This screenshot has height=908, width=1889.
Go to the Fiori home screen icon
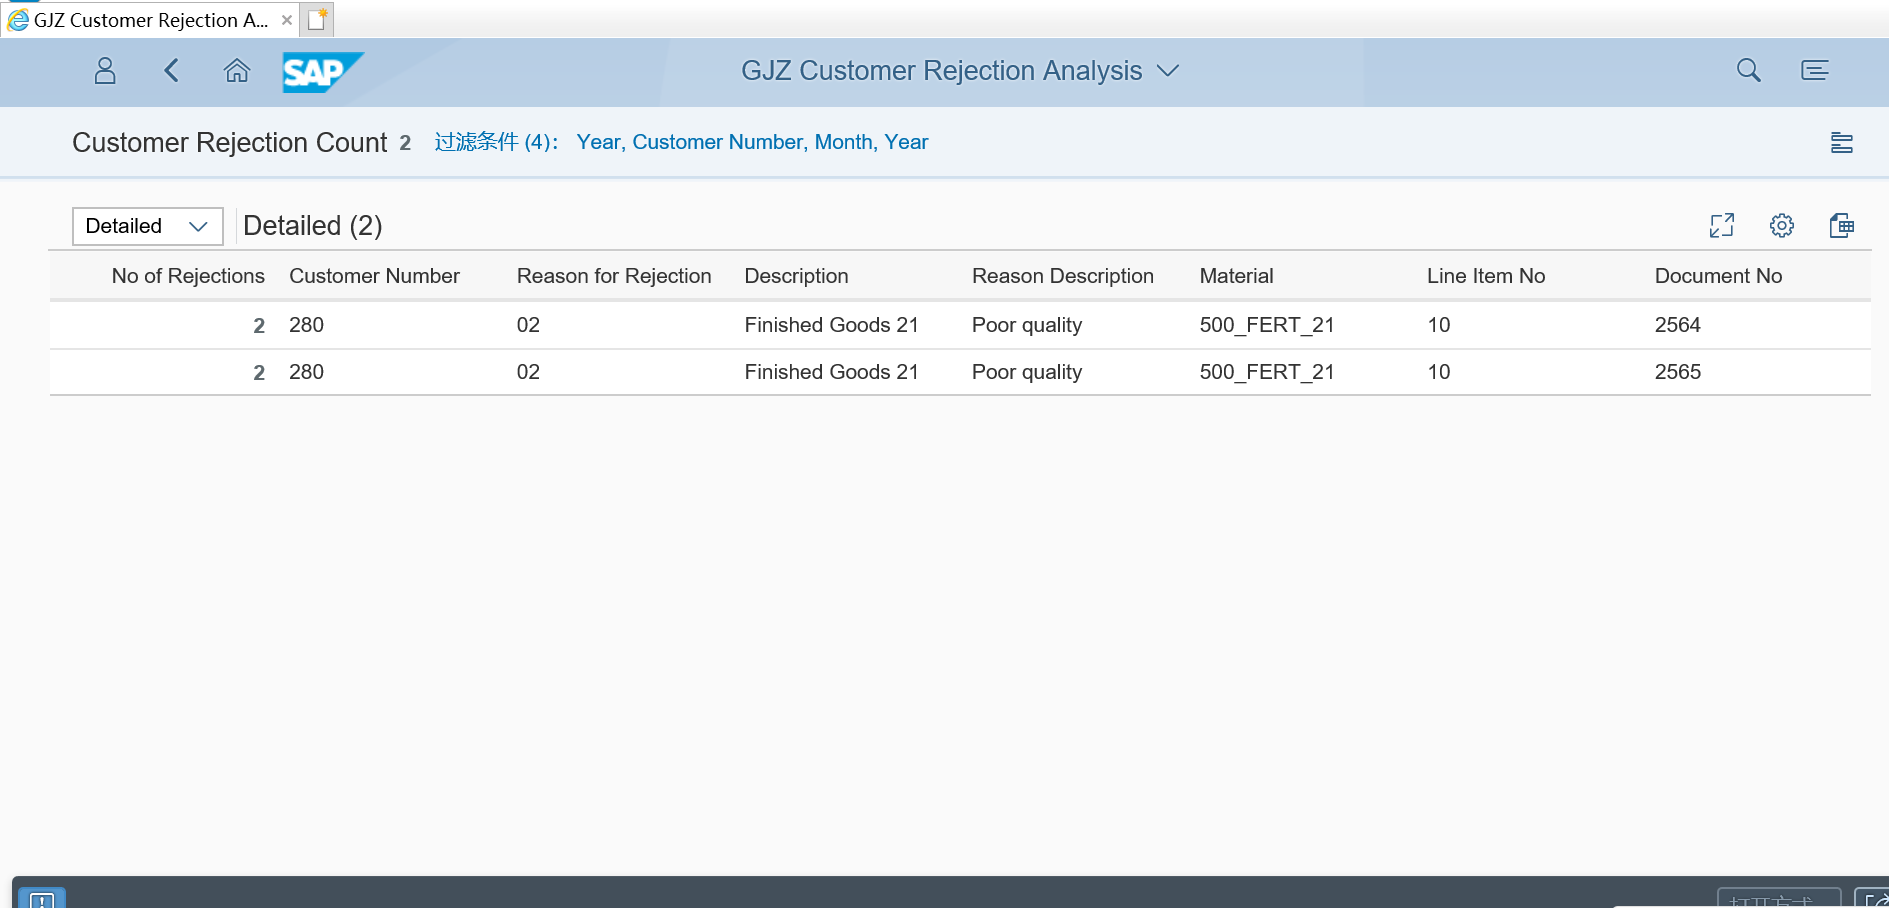pos(237,71)
